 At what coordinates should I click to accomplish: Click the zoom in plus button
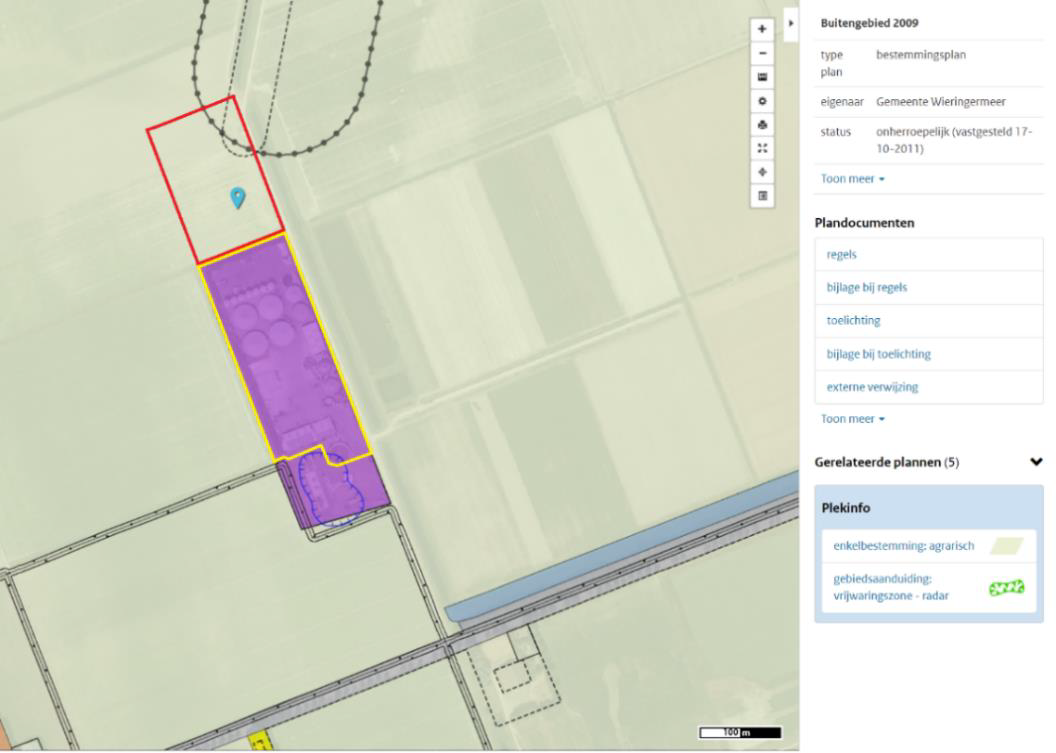(x=763, y=29)
